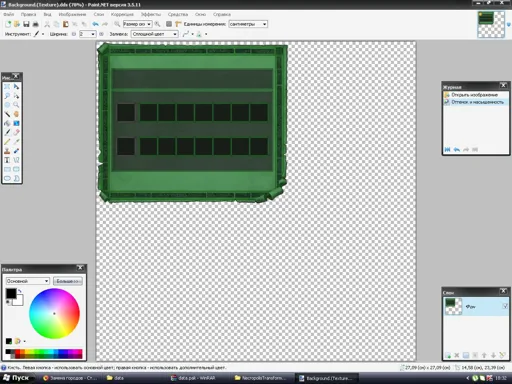Switch to 'data.pak - WinRAR' taskbar button
This screenshot has height=384, width=512.
click(x=197, y=378)
